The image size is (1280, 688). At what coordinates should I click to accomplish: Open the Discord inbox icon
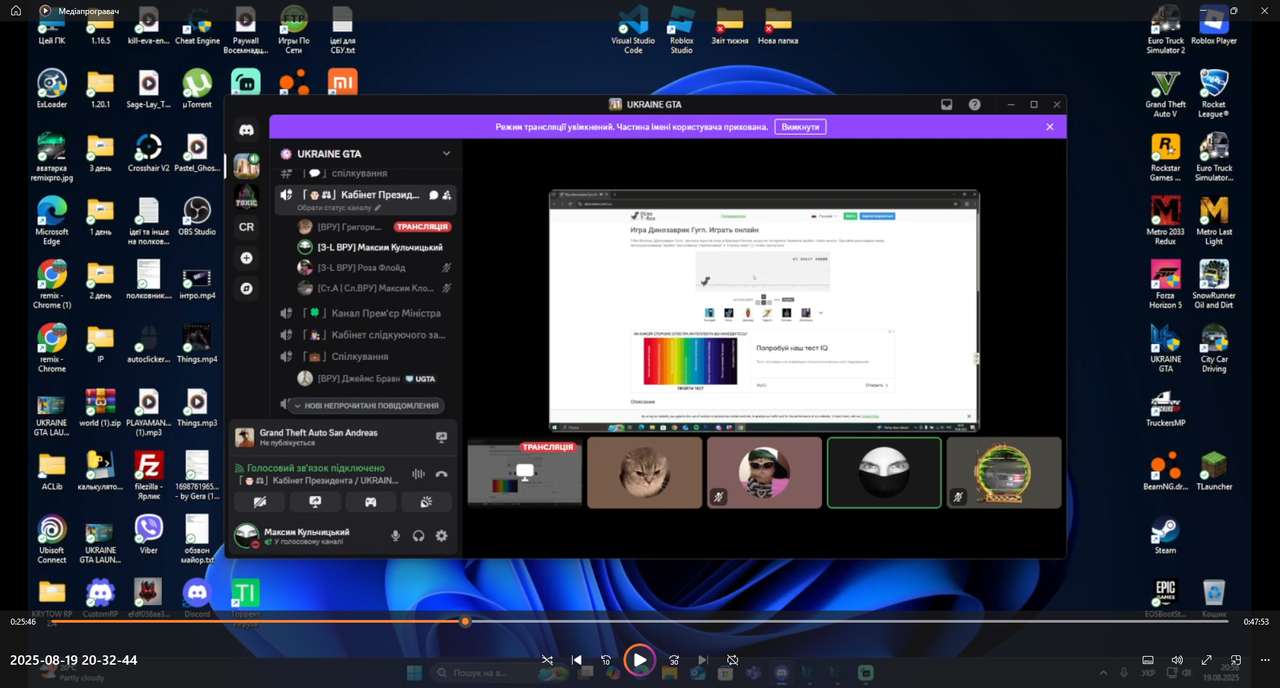(947, 104)
